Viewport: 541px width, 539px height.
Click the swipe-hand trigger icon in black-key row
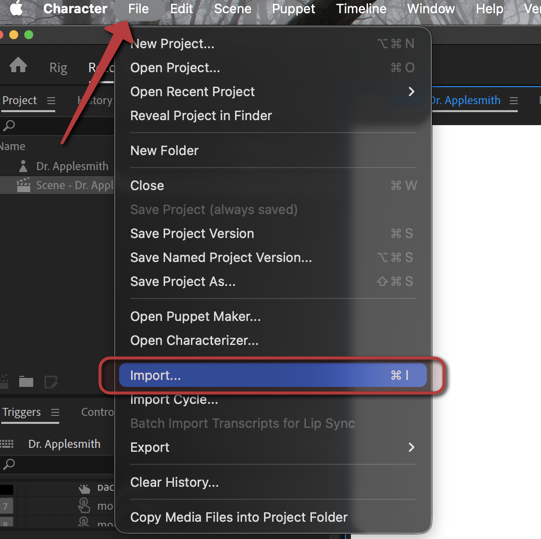(84, 488)
